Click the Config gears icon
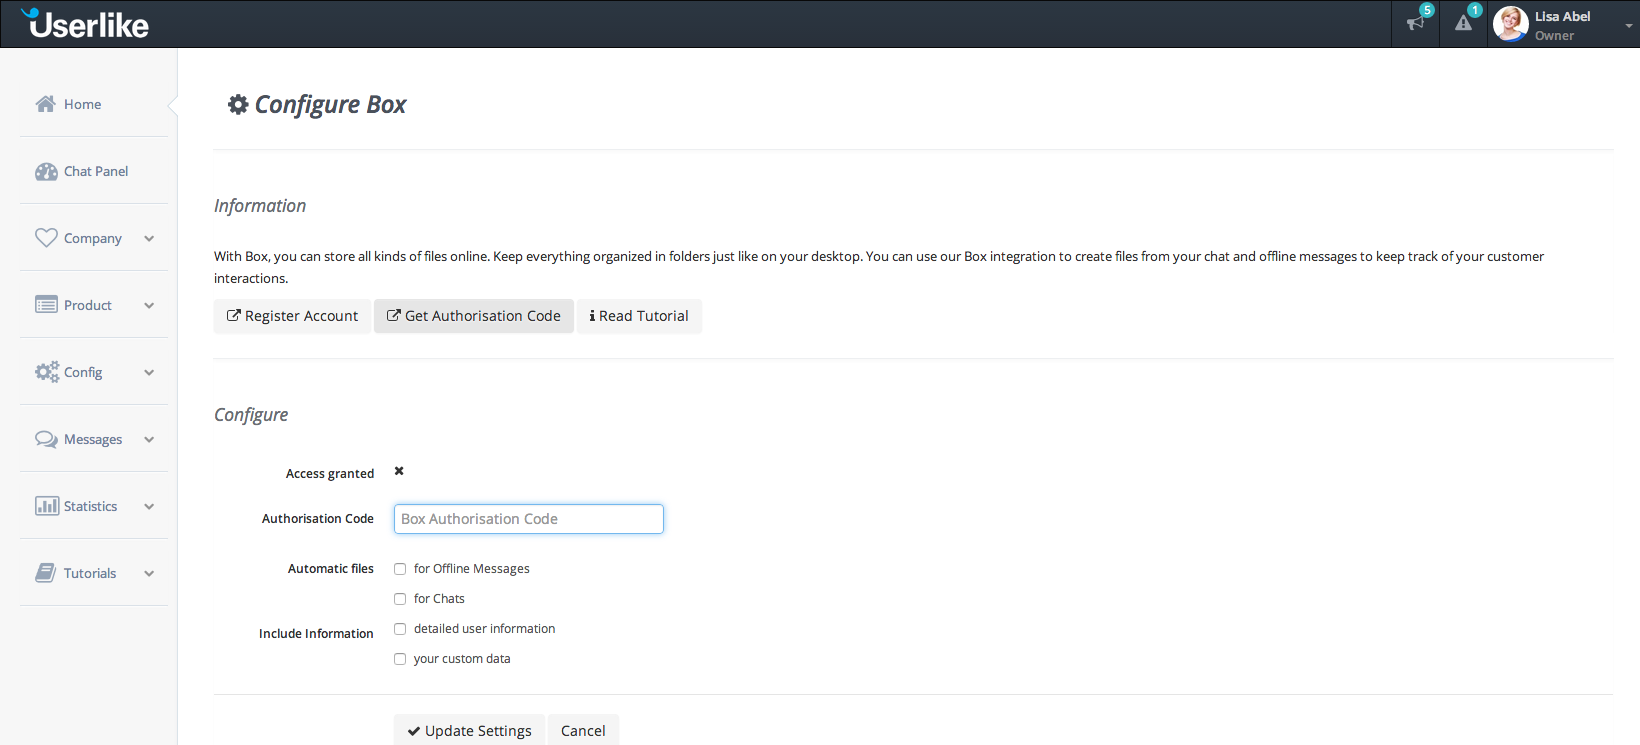The height and width of the screenshot is (745, 1640). pos(47,372)
